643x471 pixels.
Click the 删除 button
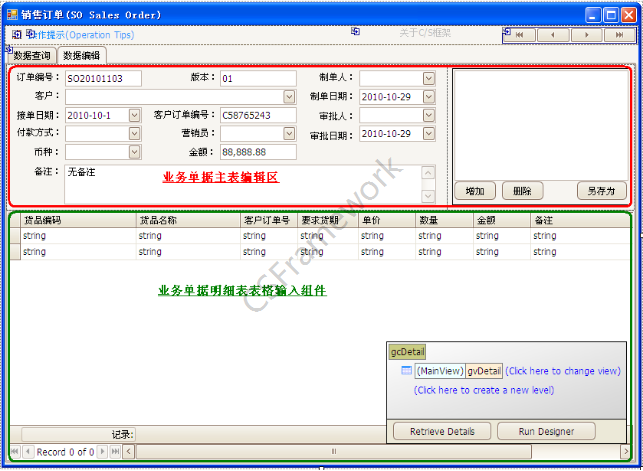[522, 191]
